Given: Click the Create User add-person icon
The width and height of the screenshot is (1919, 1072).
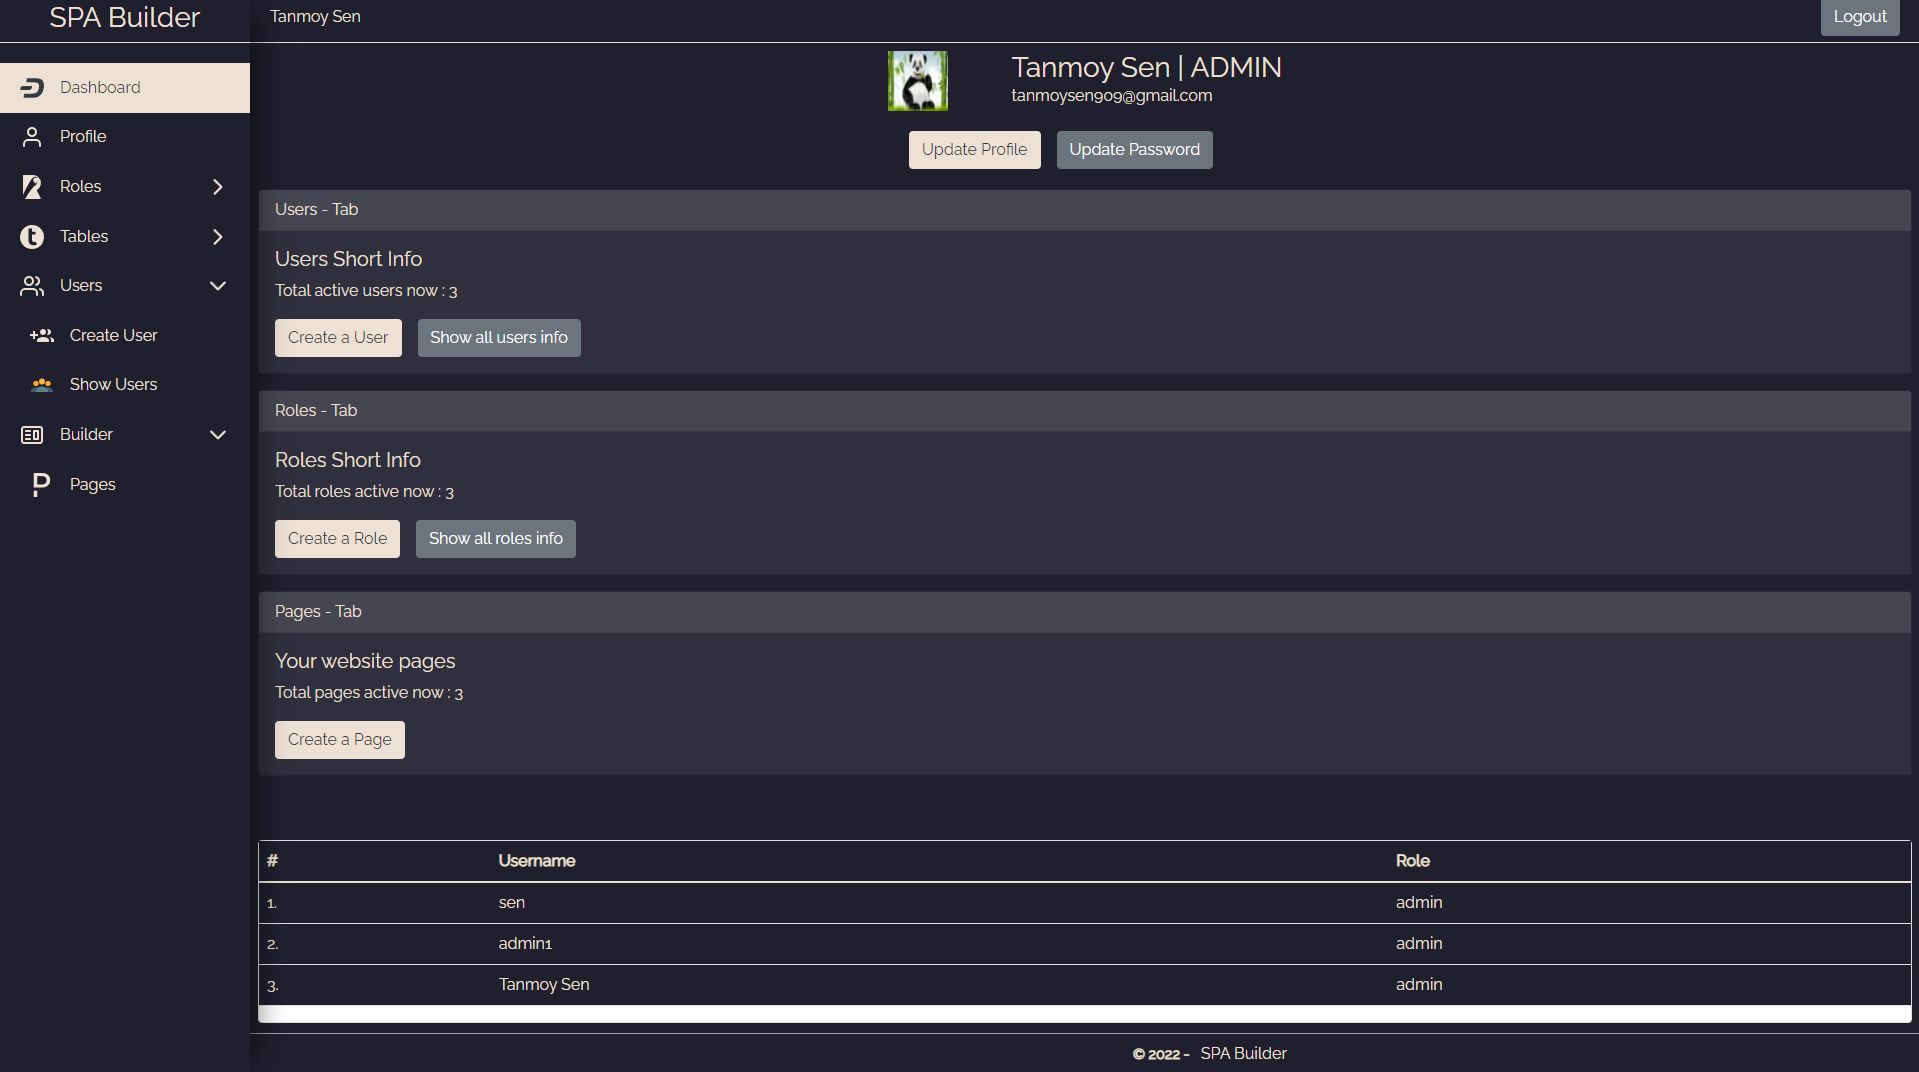Looking at the screenshot, I should (x=42, y=336).
